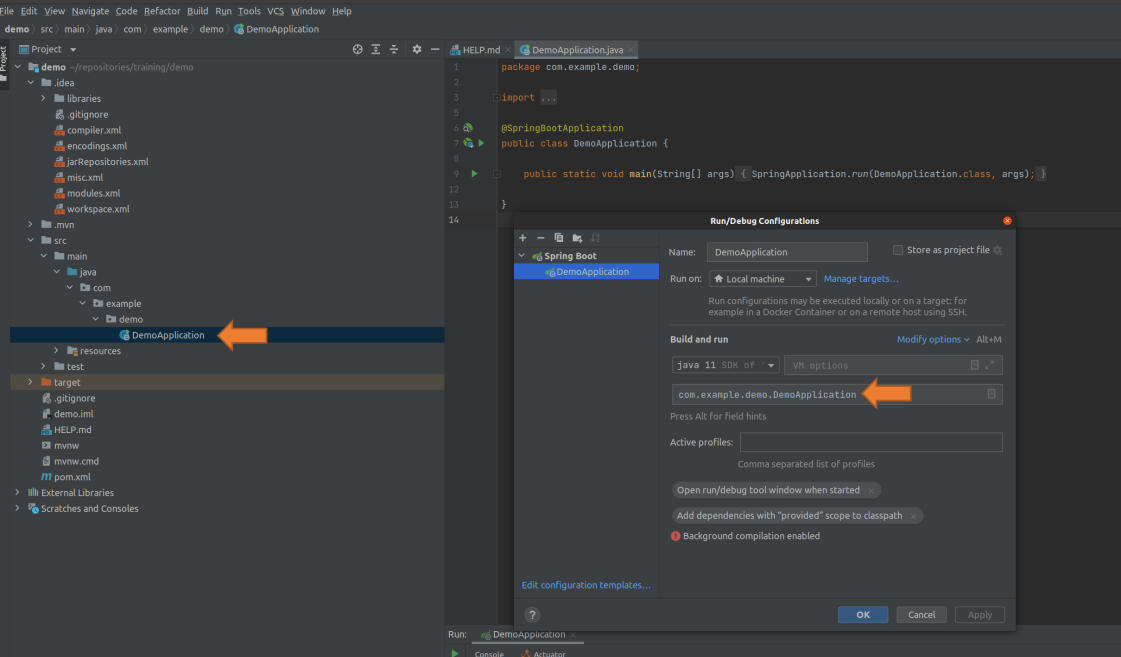
Task: Click move into new folder icon in dialog
Action: 577,238
